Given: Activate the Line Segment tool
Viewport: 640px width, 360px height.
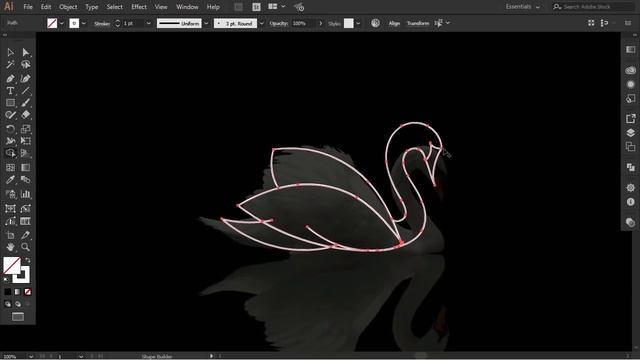Looking at the screenshot, I should pyautogui.click(x=25, y=91).
